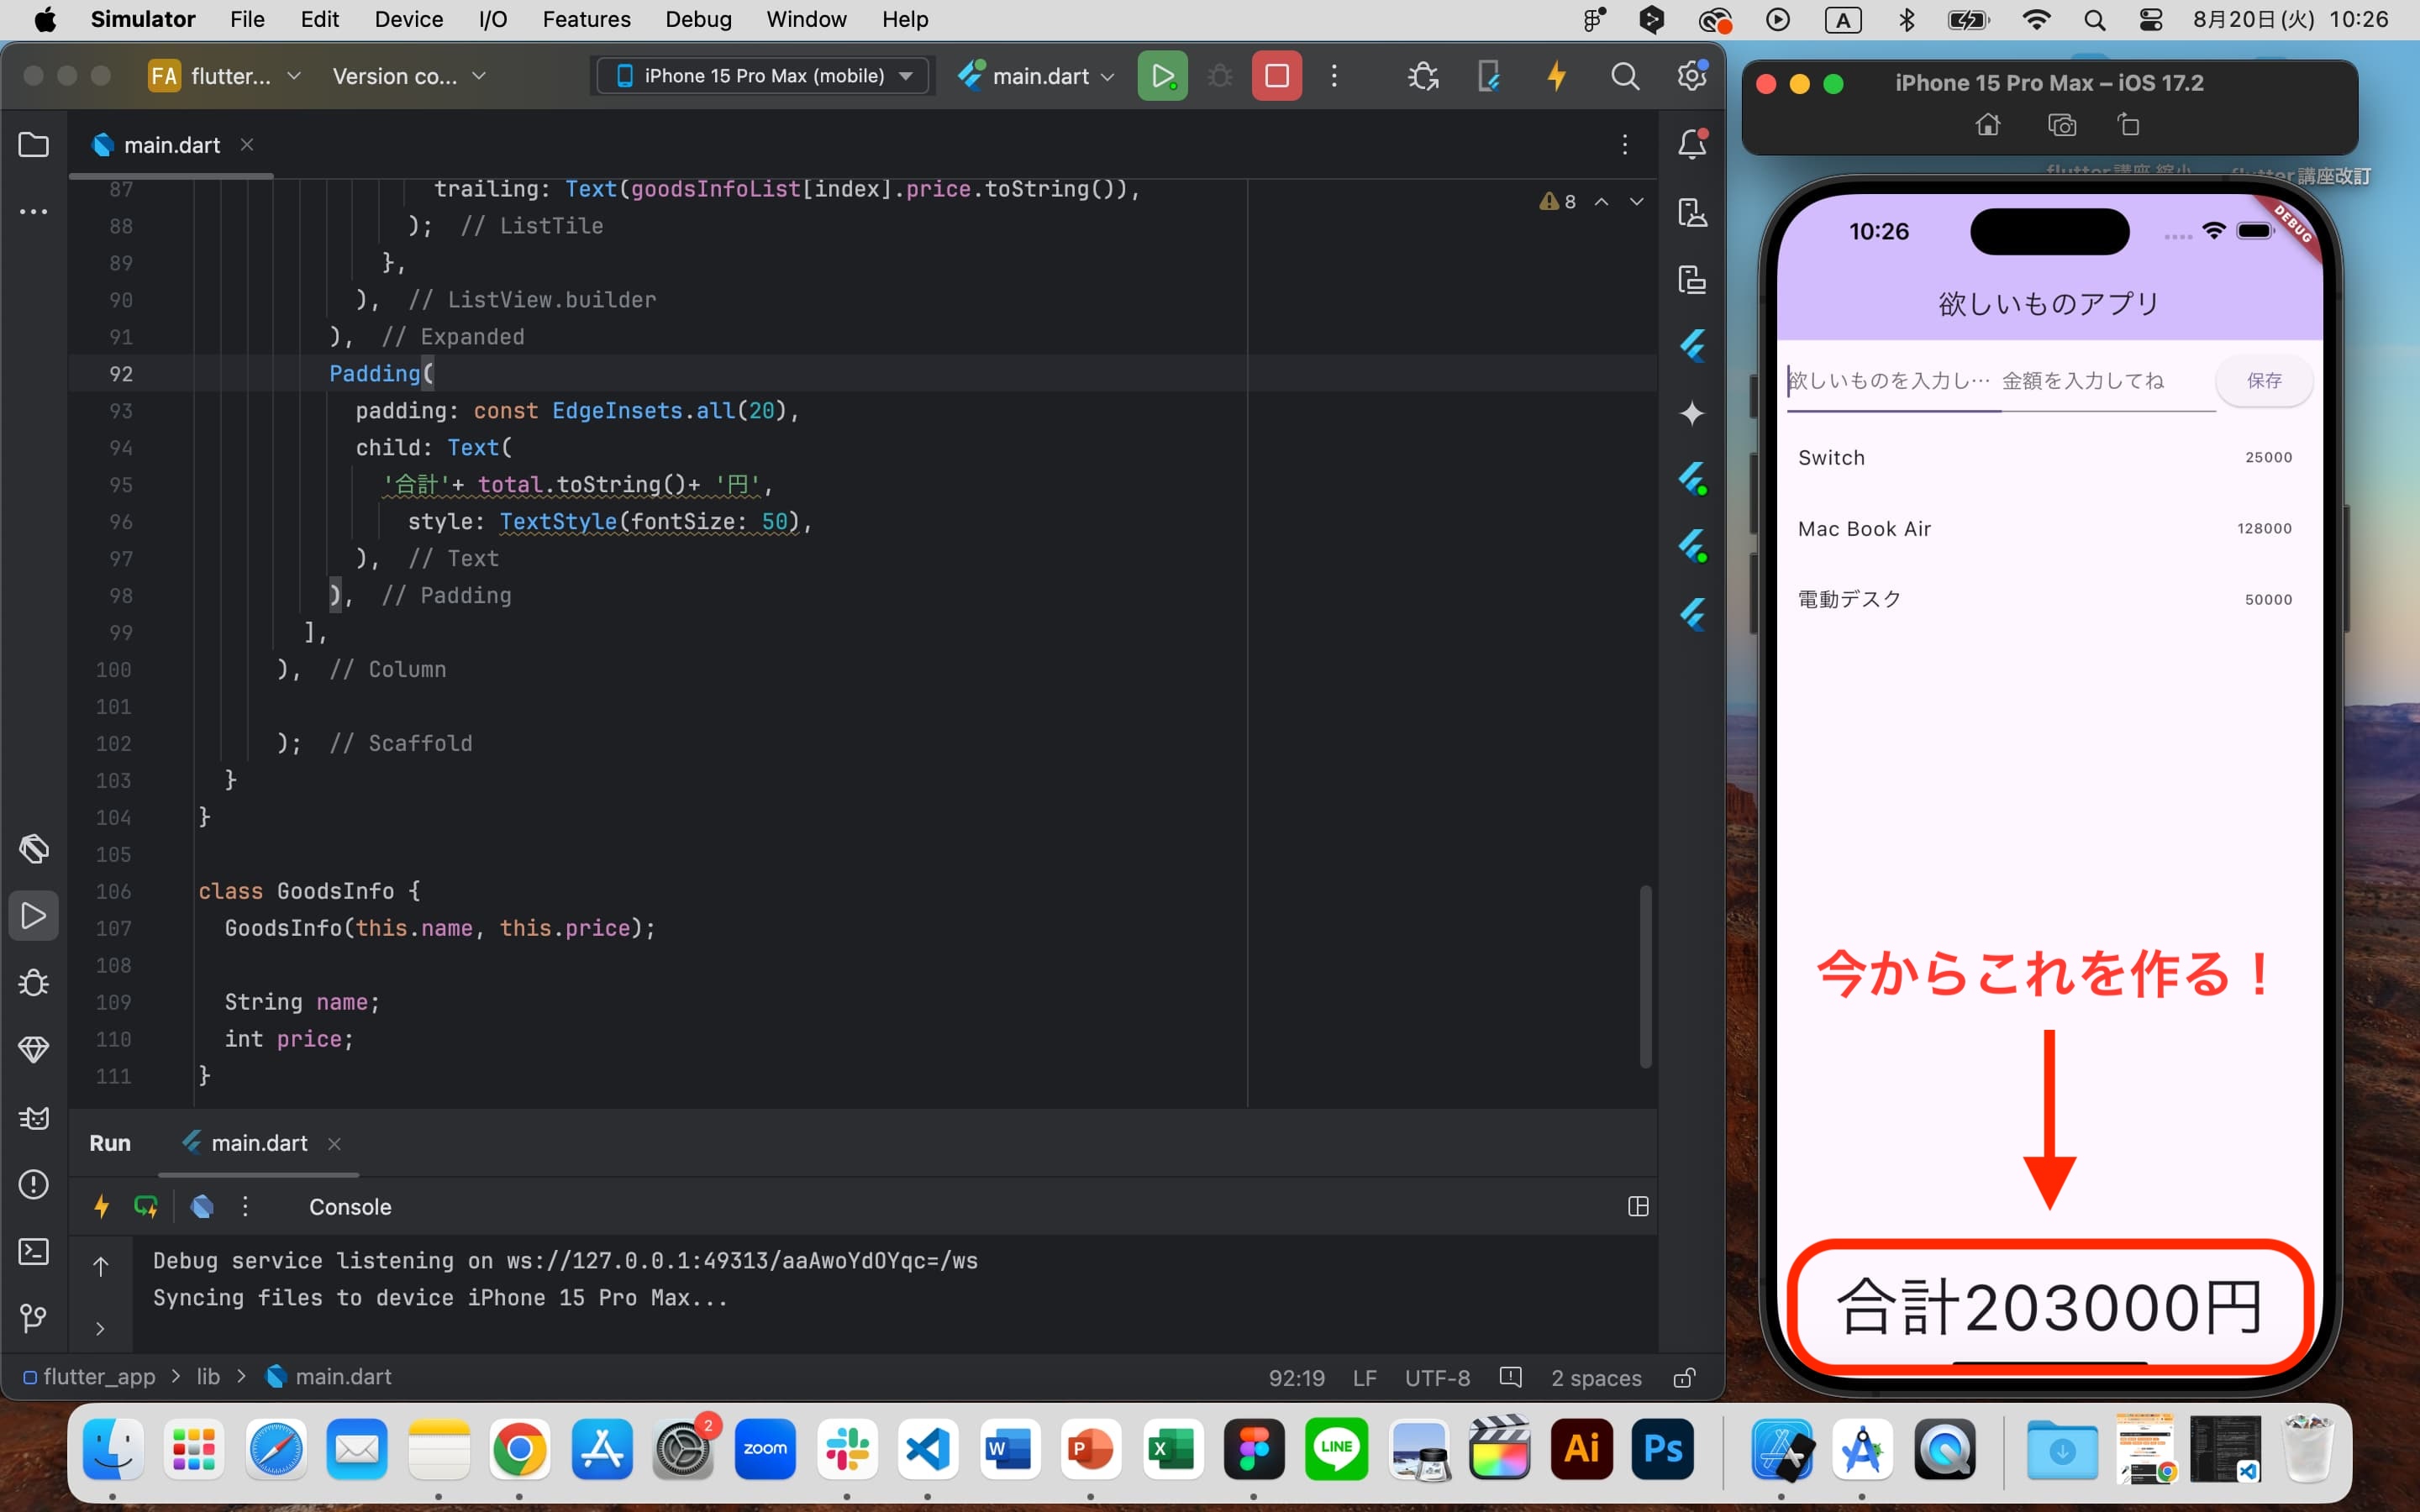Click the breakpoint/debug icon in toolbar
The width and height of the screenshot is (2420, 1512).
(x=1218, y=76)
